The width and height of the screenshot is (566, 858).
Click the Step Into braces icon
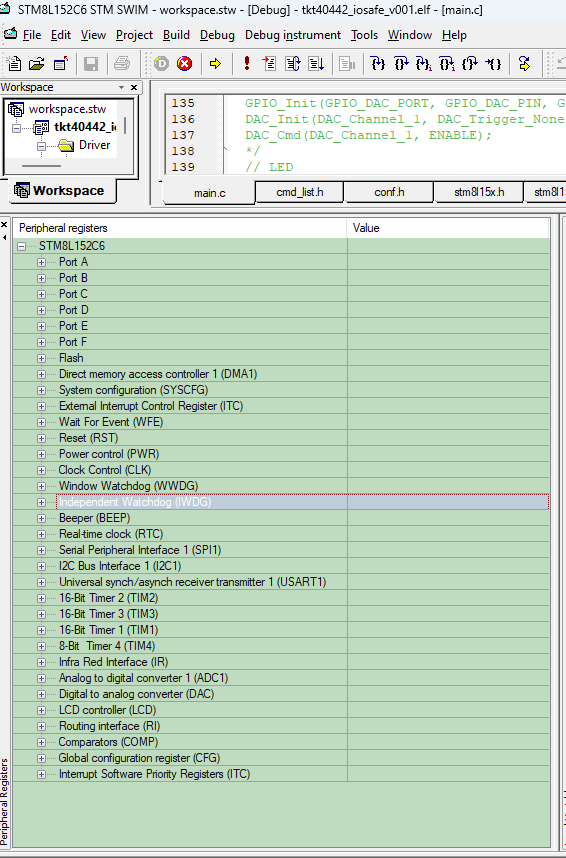(378, 64)
